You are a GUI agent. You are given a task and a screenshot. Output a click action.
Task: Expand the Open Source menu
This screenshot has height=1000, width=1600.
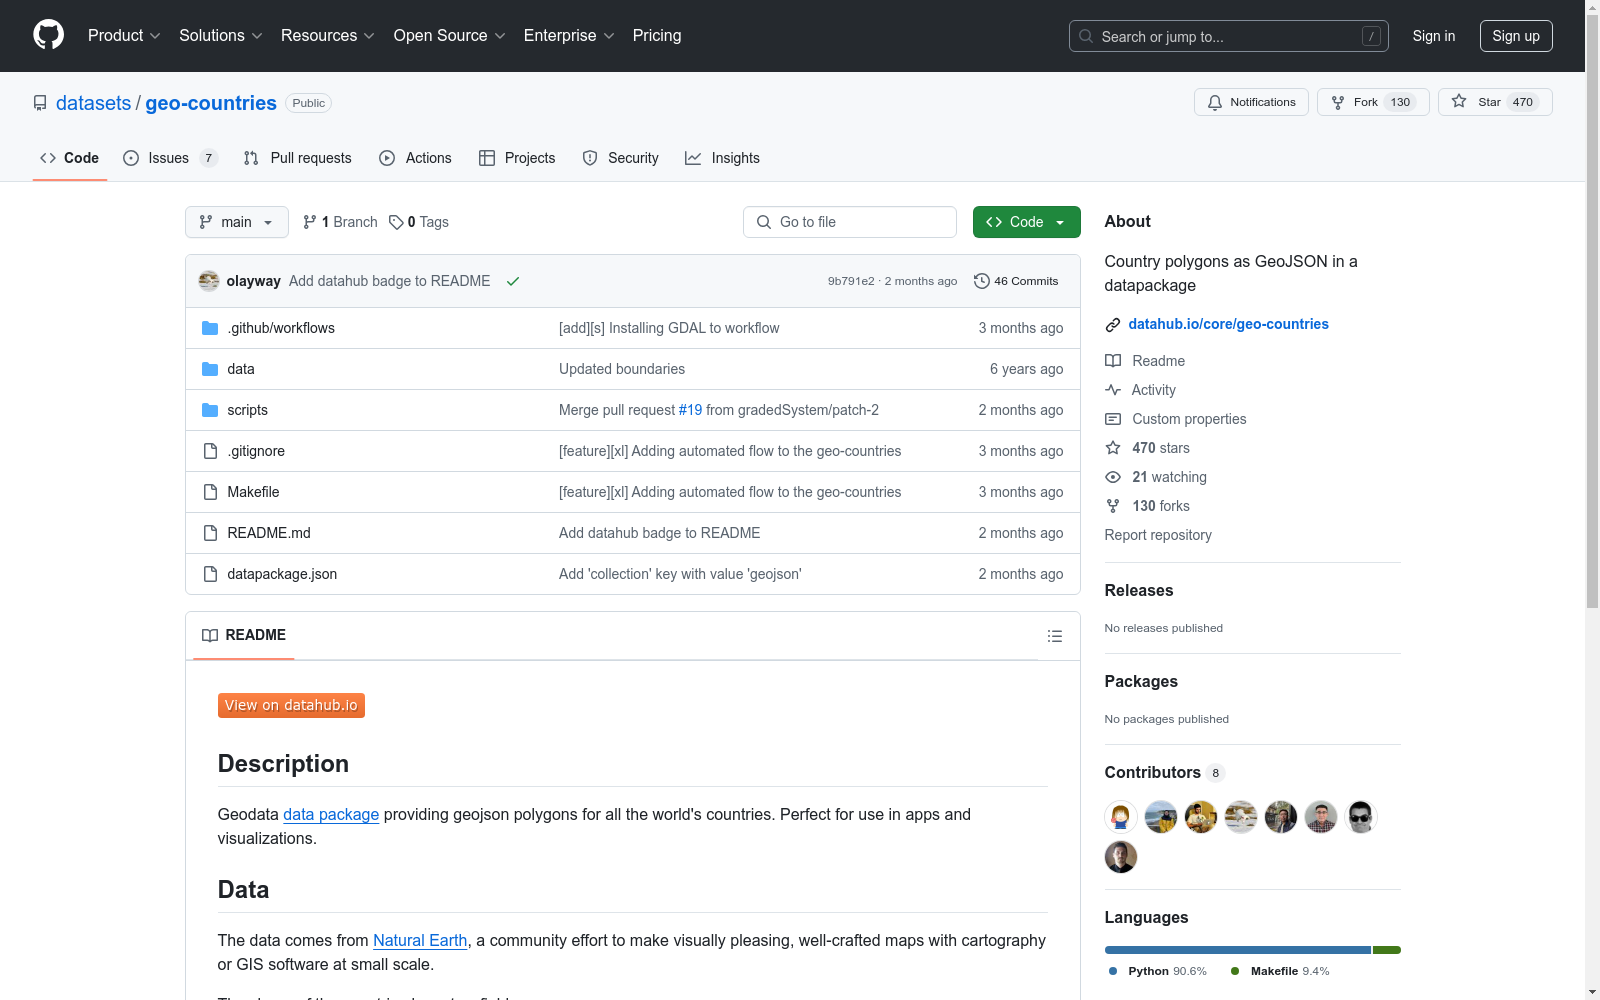click(x=450, y=36)
